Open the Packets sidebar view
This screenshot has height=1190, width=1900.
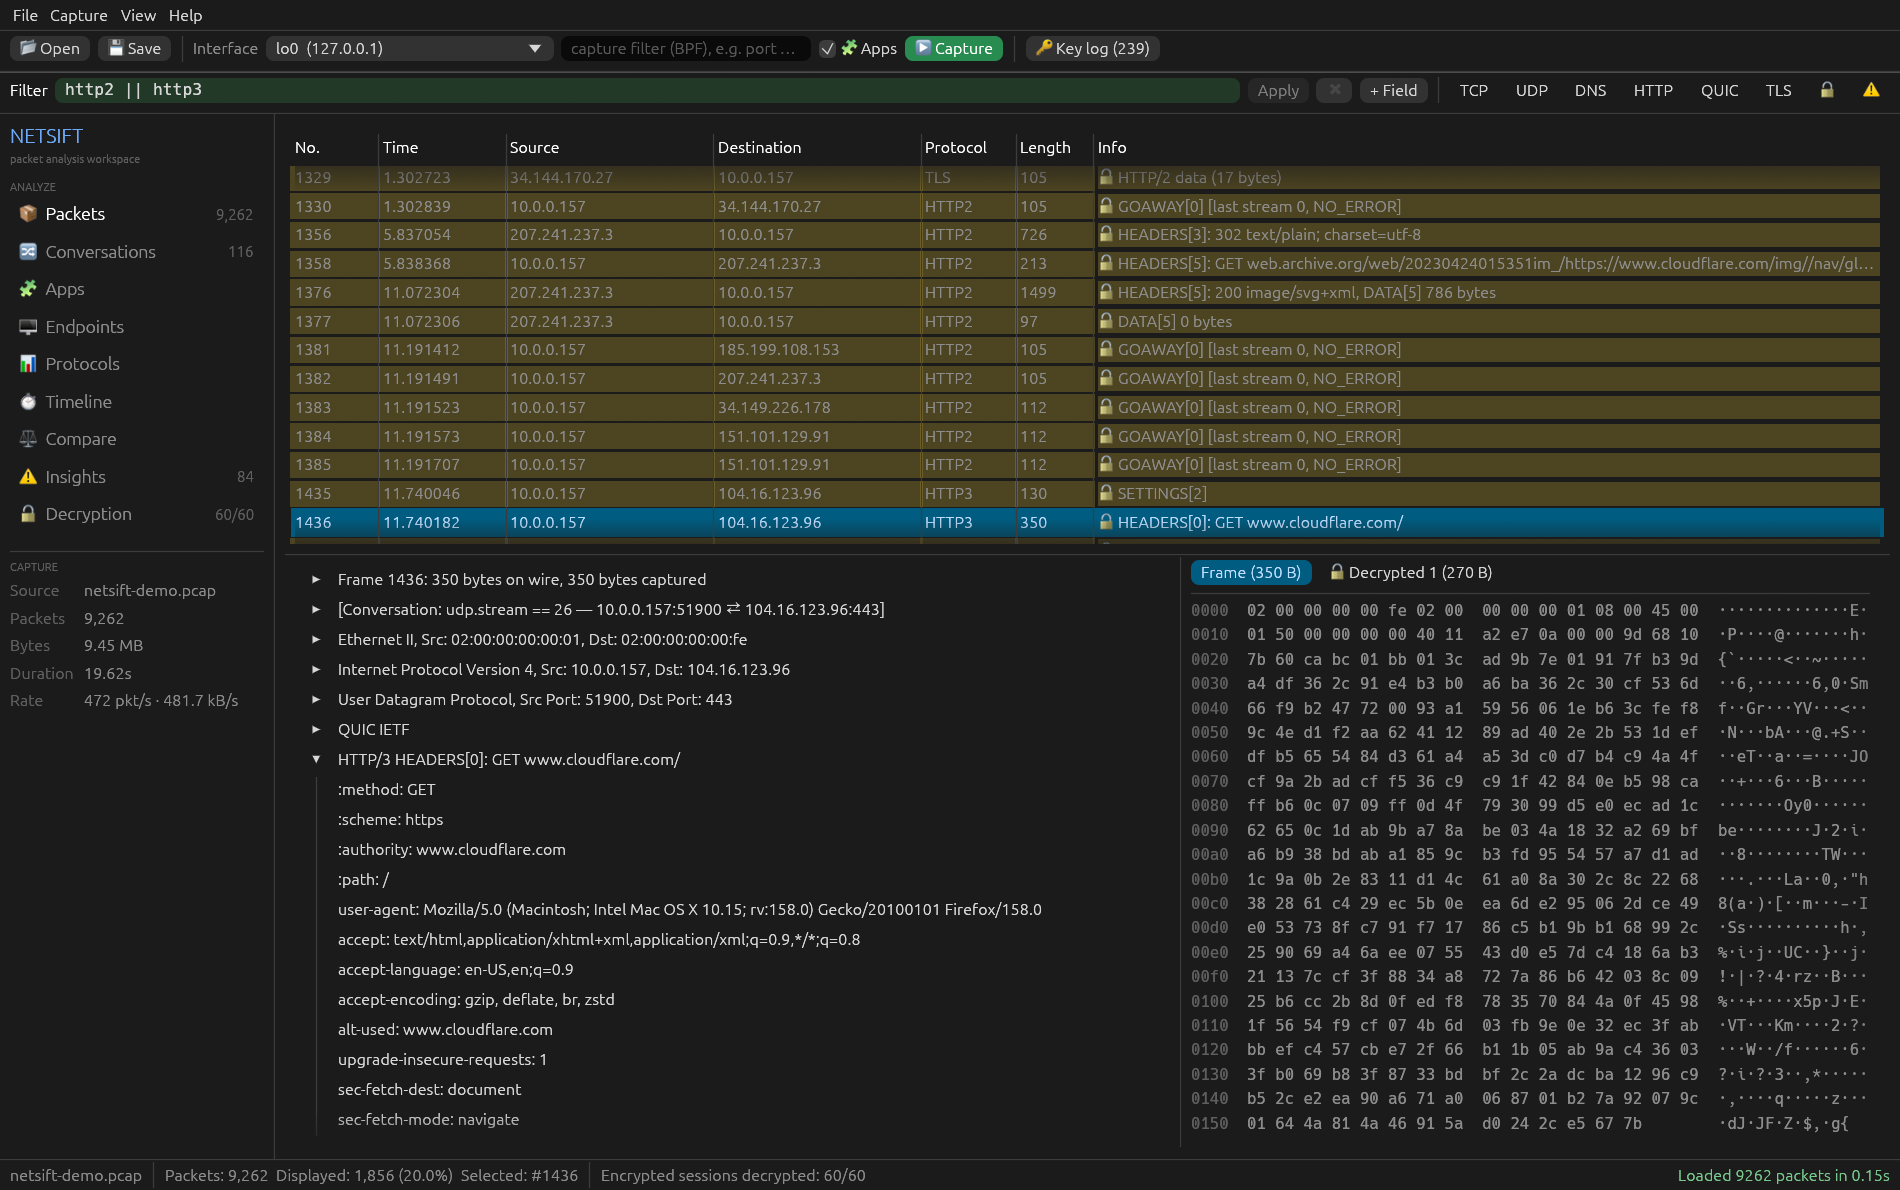click(136, 214)
